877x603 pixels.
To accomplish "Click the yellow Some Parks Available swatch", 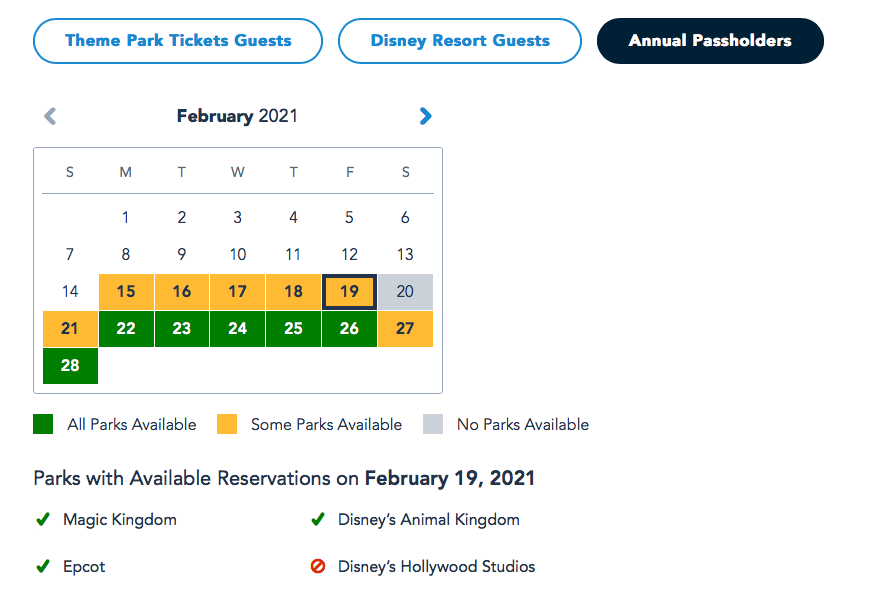I will [x=227, y=424].
